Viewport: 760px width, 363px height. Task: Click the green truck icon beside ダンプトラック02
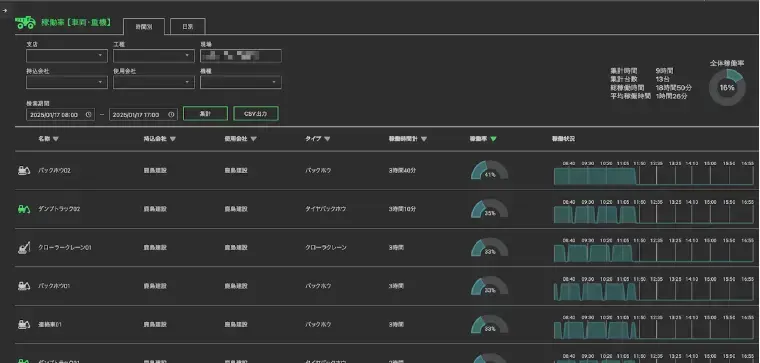click(24, 209)
